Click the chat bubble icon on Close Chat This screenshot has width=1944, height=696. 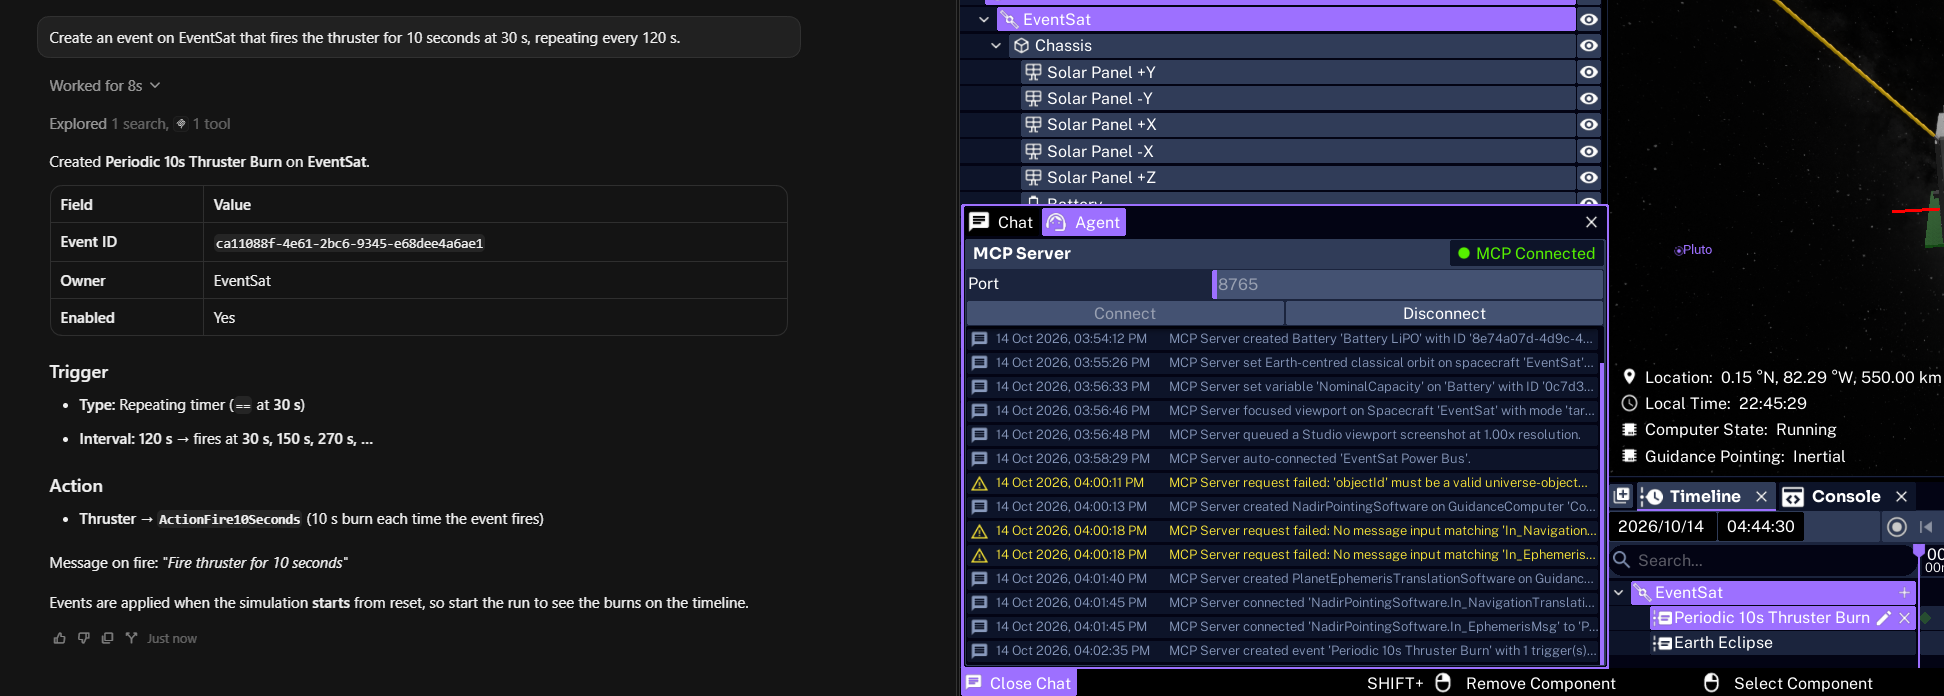[973, 682]
